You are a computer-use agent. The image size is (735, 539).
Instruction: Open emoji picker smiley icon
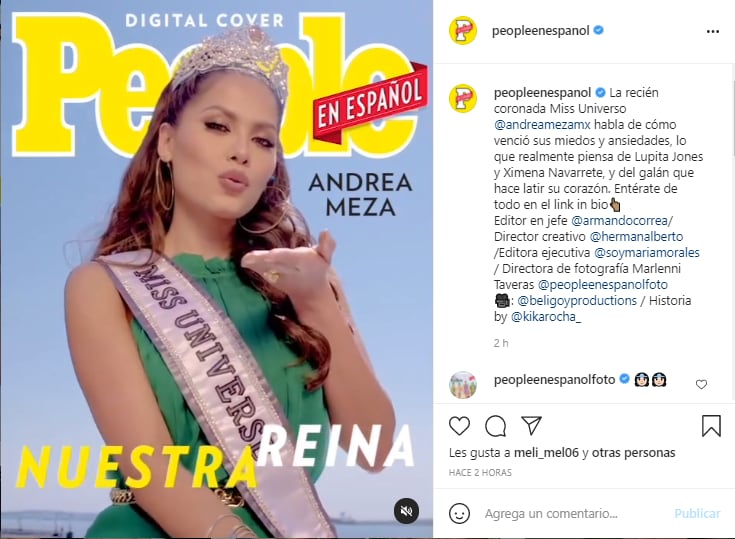point(459,514)
